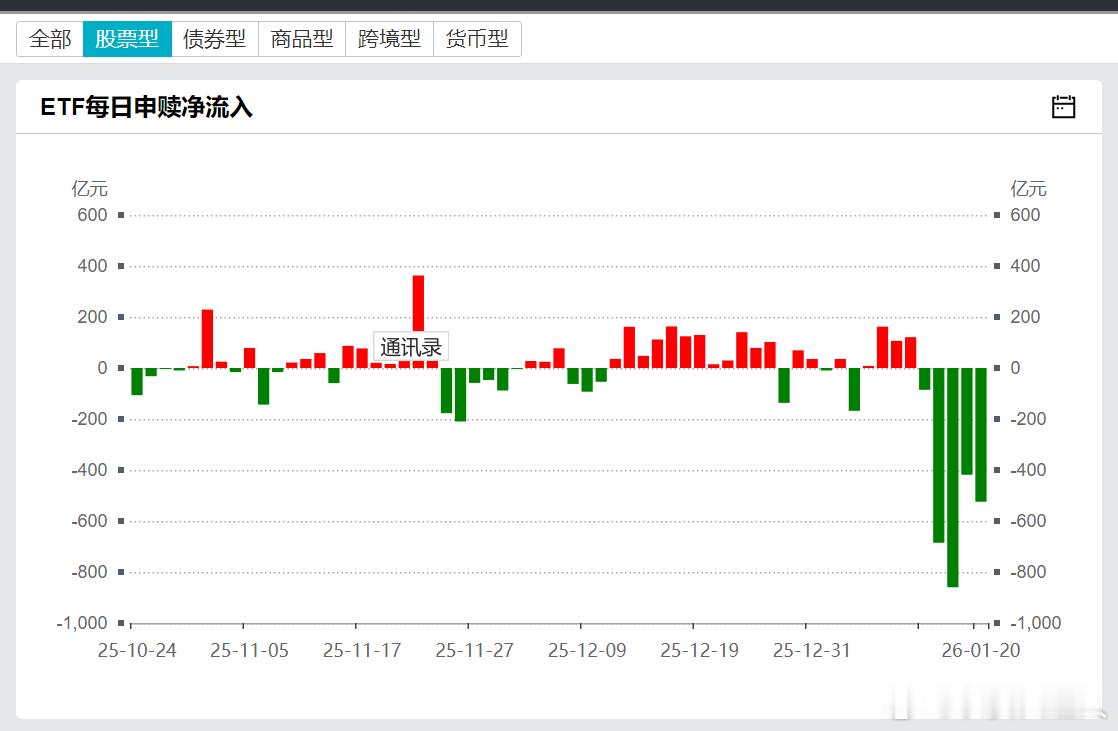The image size is (1118, 731).
Task: Select the 货币型 tab
Action: pos(477,39)
